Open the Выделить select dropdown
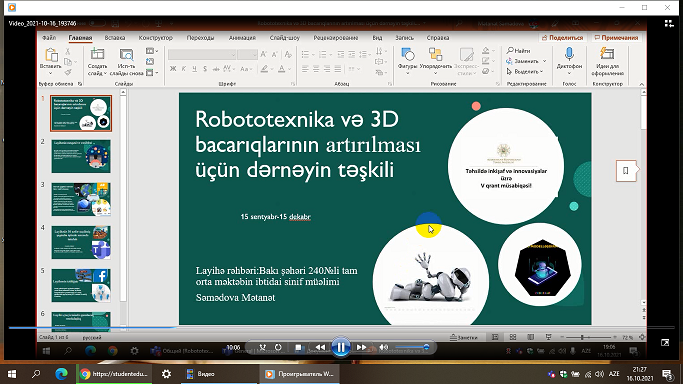The width and height of the screenshot is (683, 384). point(525,71)
